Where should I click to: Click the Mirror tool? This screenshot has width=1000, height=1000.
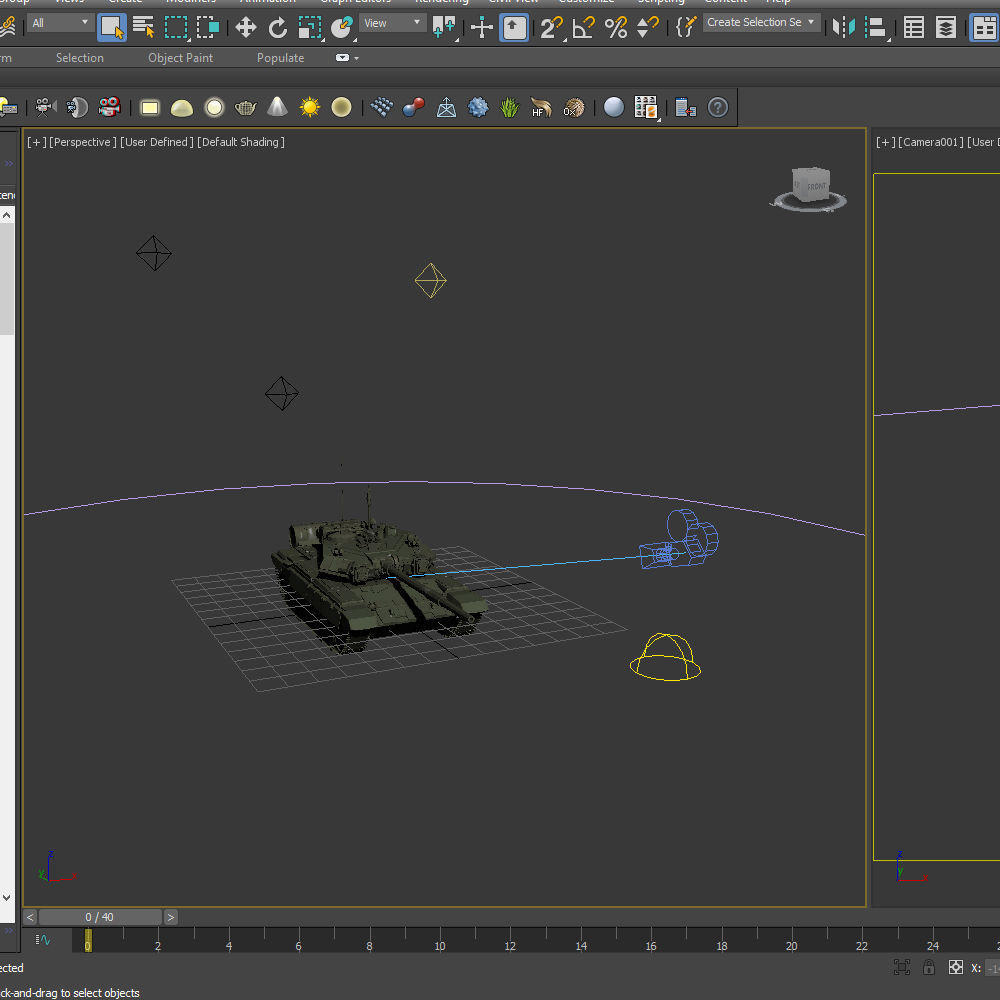[x=843, y=27]
